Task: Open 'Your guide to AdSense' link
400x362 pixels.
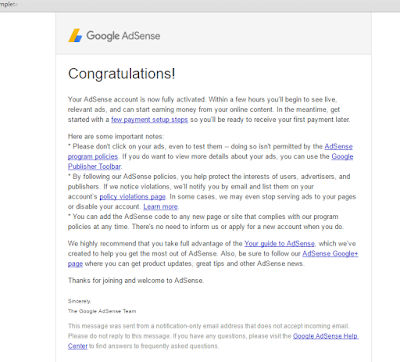Action: click(x=279, y=243)
